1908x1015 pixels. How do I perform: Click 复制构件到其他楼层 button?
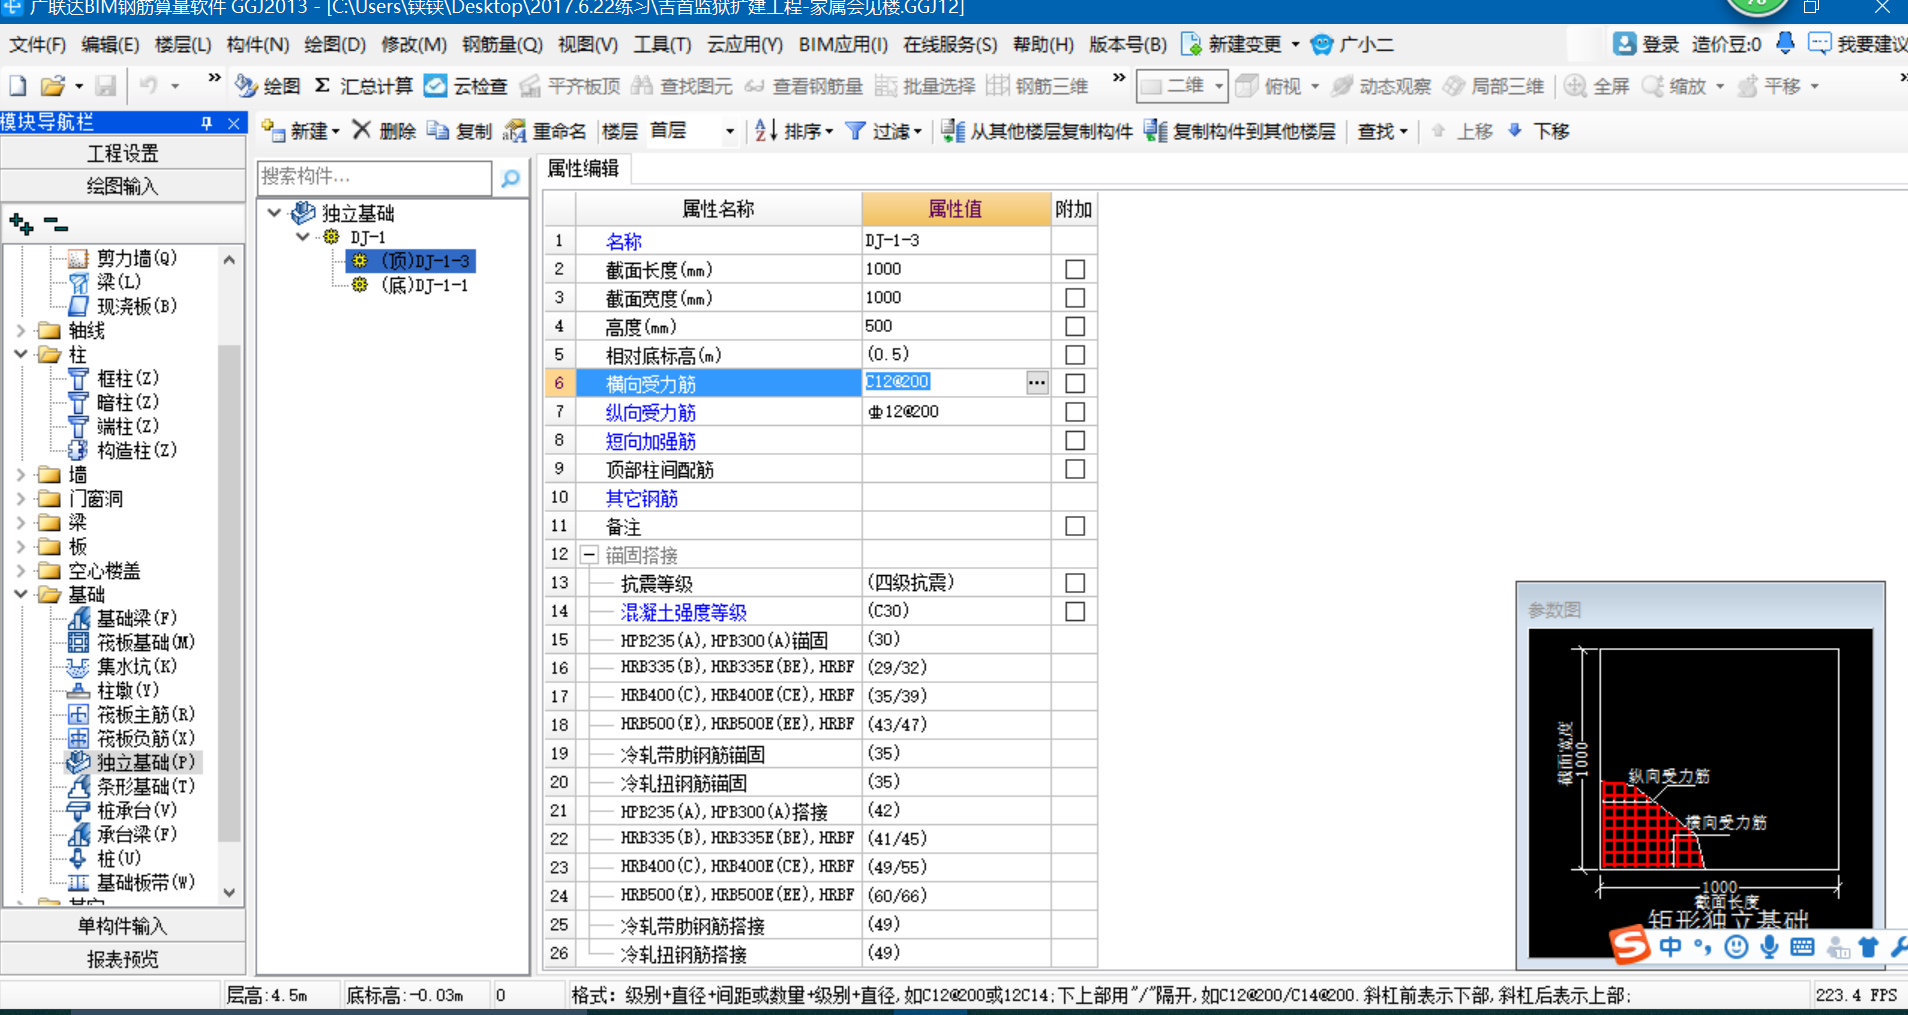[x=1240, y=131]
